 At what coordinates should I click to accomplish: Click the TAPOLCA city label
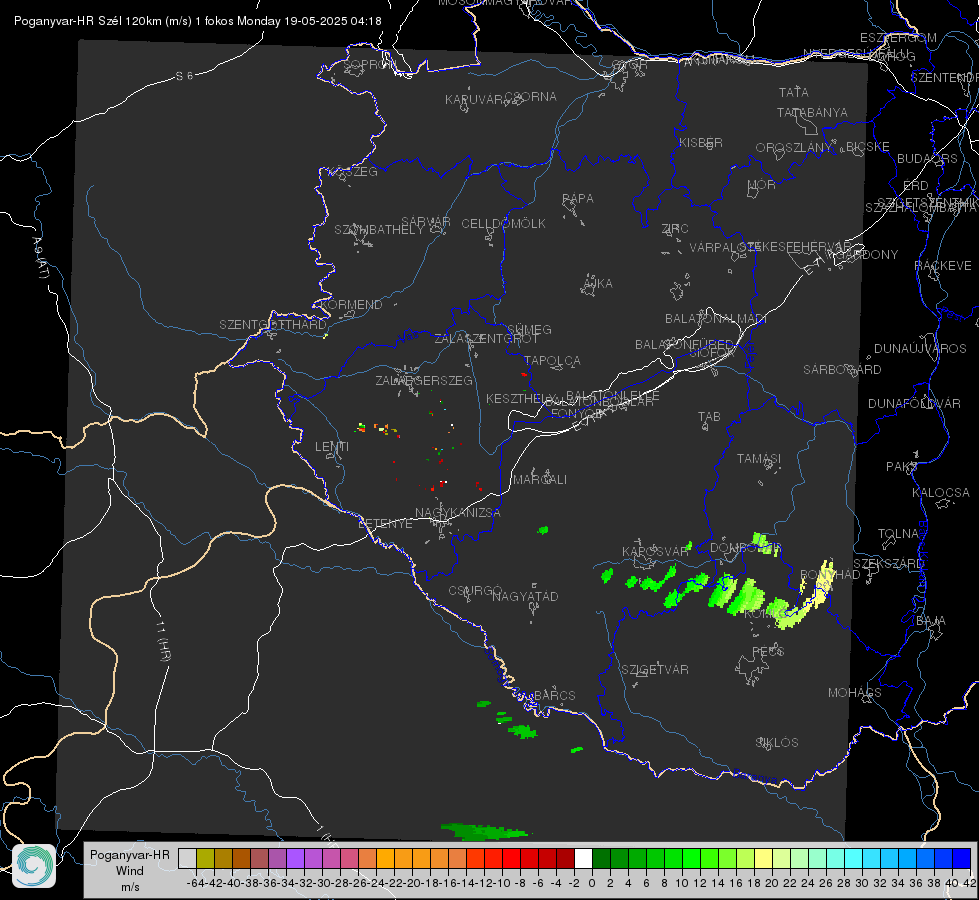552,360
